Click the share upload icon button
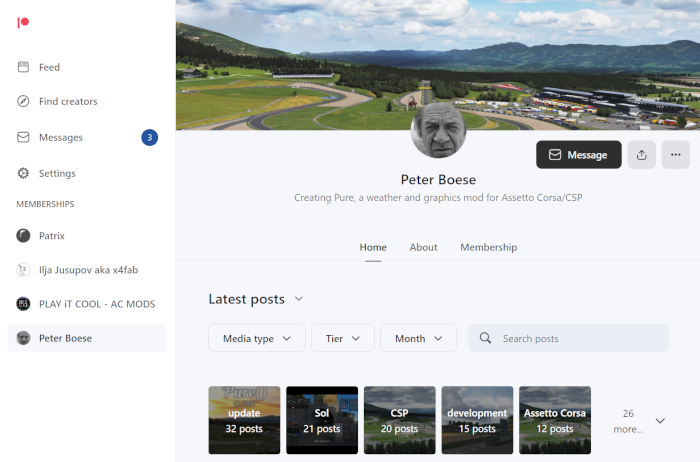 [x=642, y=154]
